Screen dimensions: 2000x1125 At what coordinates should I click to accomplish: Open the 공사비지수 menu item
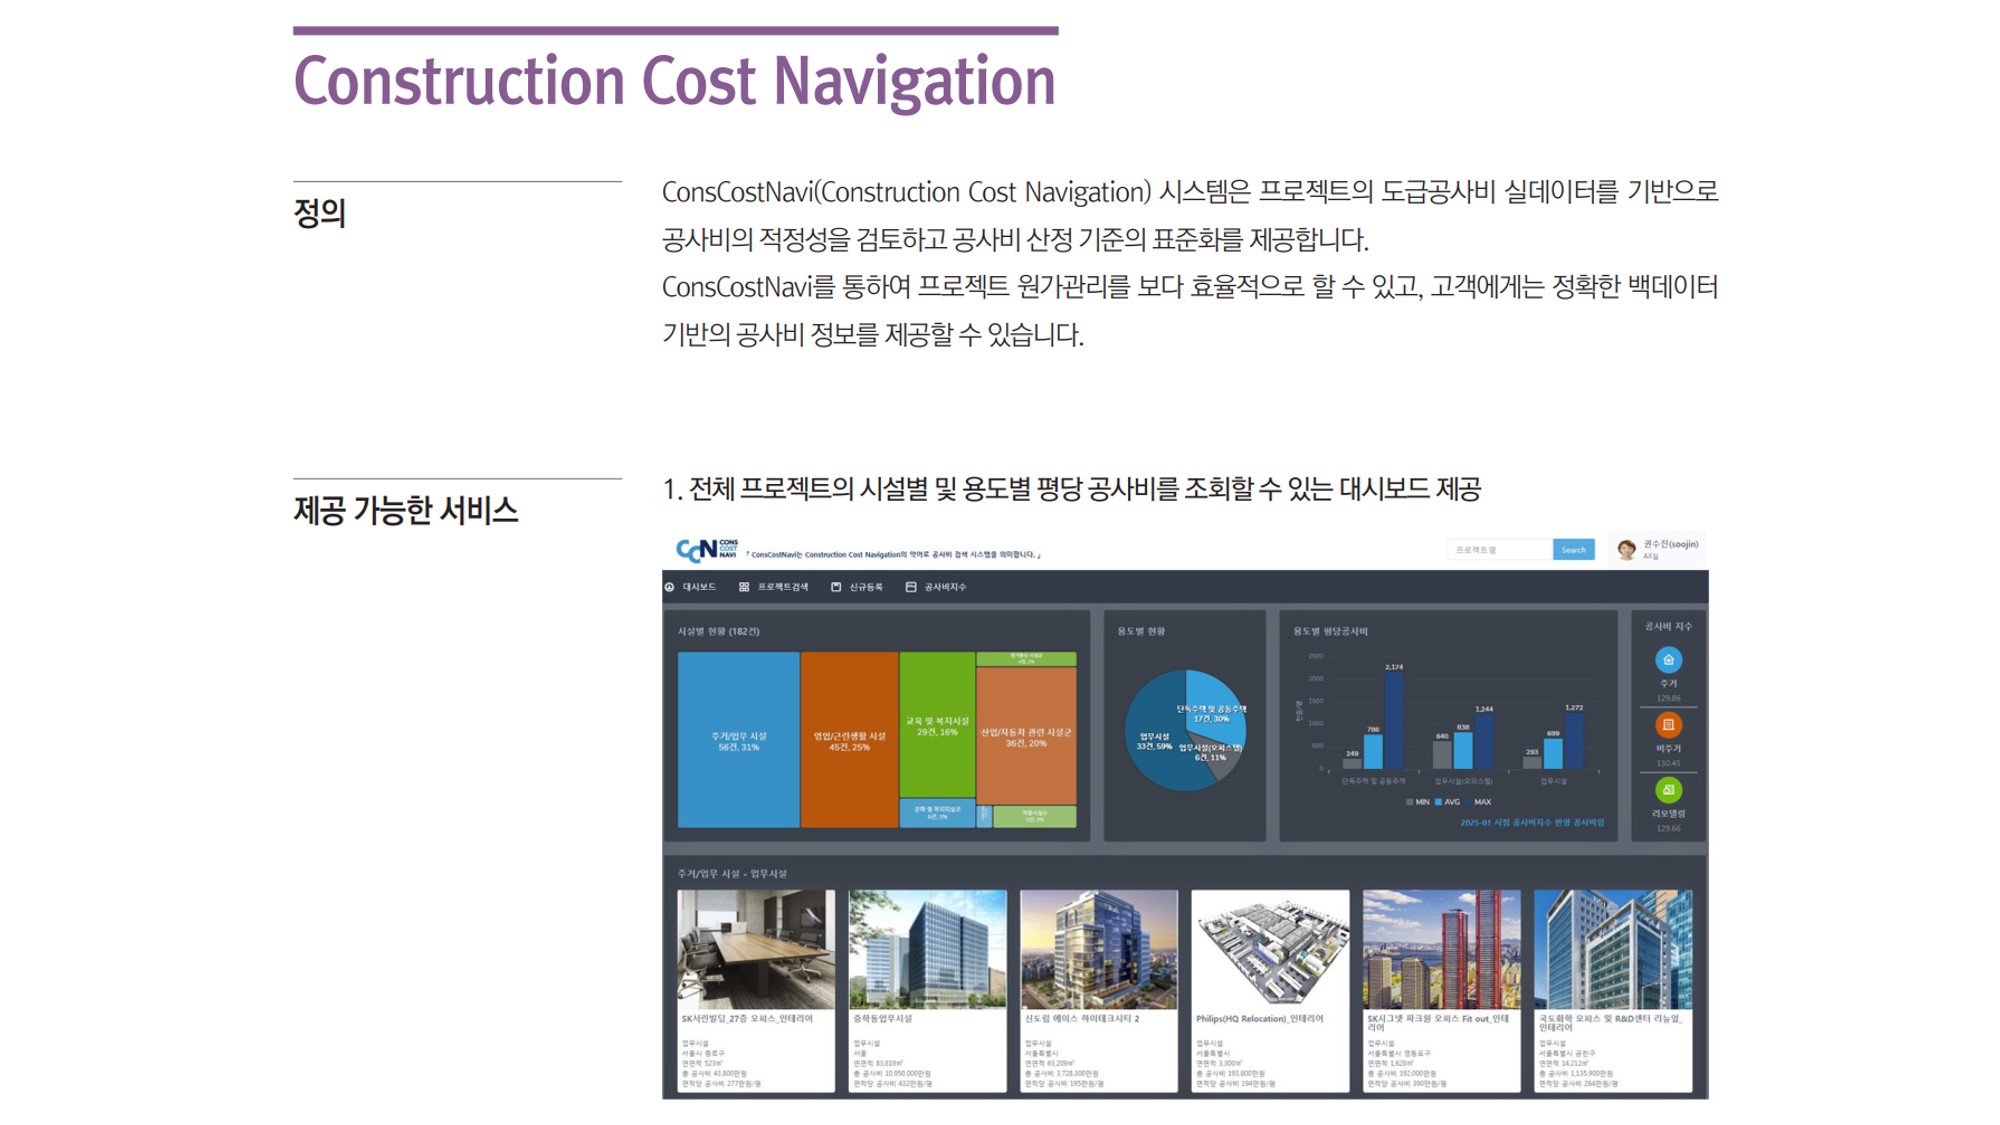click(x=945, y=587)
